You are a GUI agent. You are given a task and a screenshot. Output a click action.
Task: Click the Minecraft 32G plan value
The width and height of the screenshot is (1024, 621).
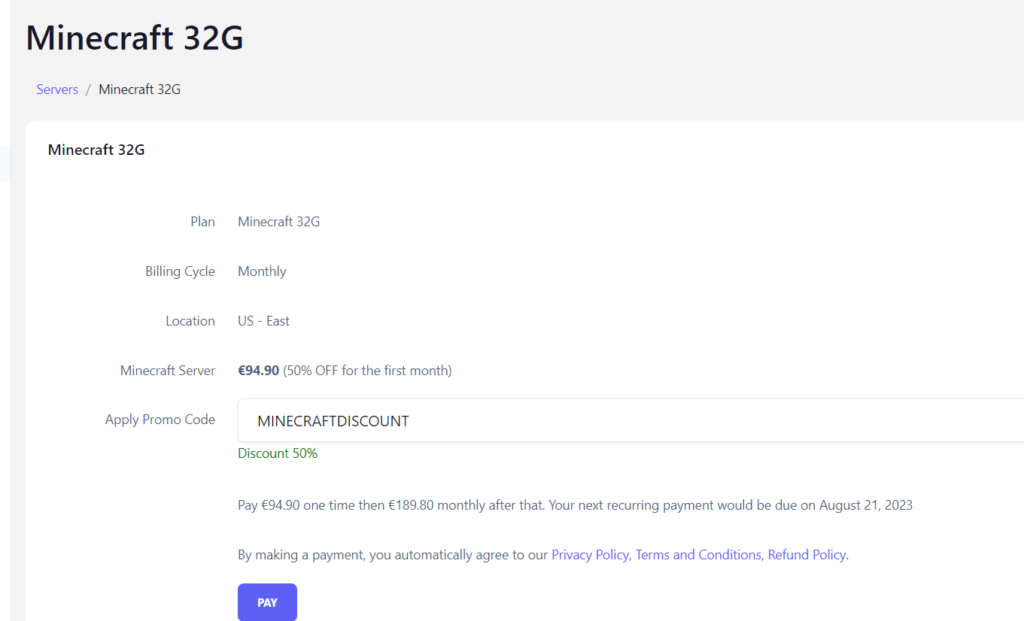(278, 221)
